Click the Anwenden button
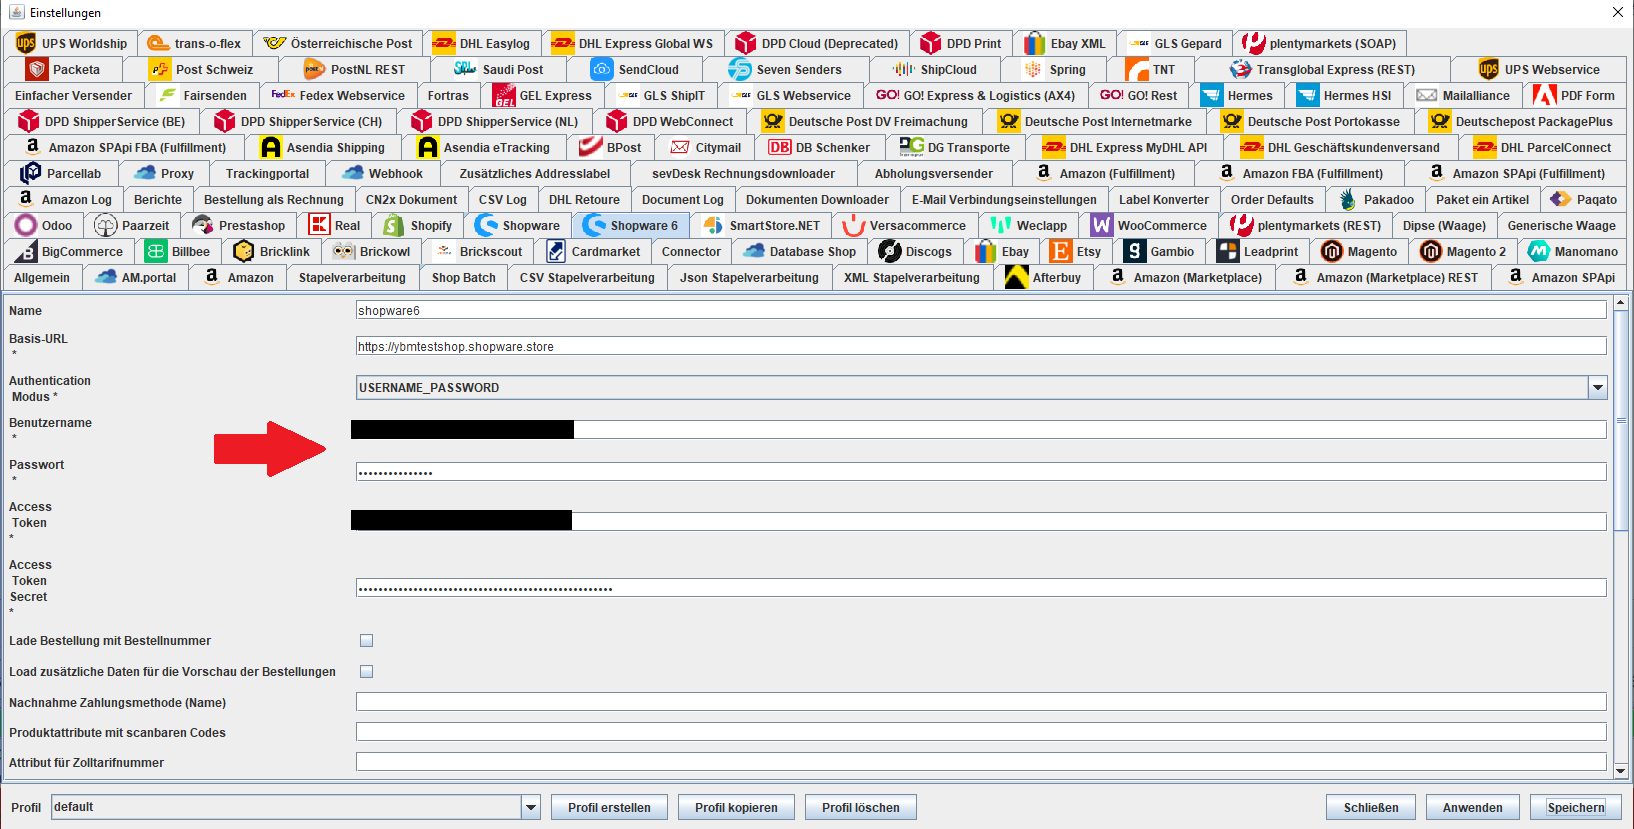 point(1472,807)
